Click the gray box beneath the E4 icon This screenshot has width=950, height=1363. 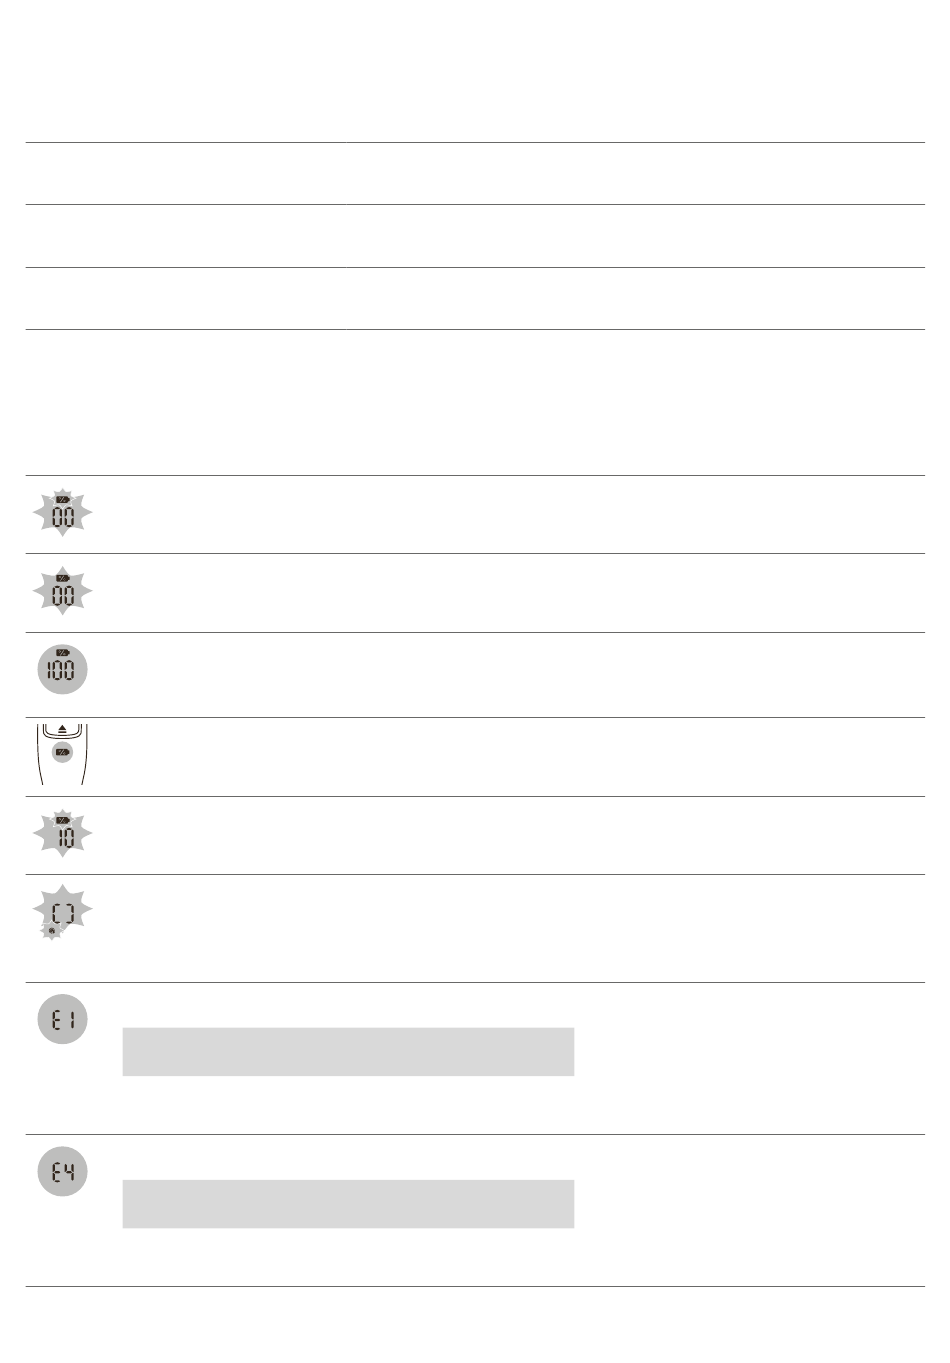point(348,1204)
